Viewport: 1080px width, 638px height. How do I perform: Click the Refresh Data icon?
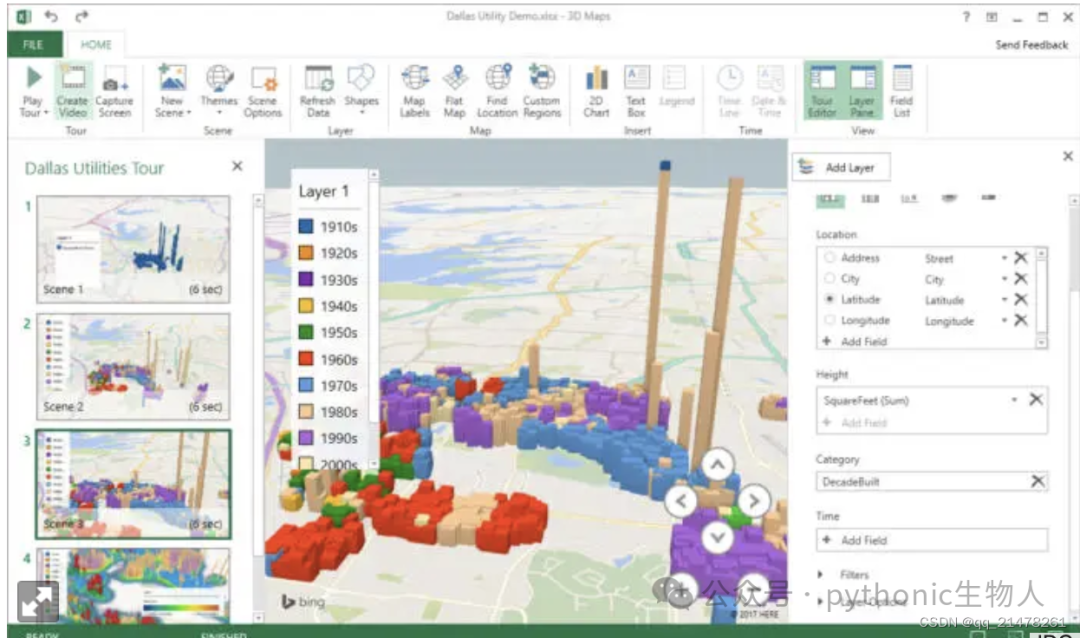(318, 91)
